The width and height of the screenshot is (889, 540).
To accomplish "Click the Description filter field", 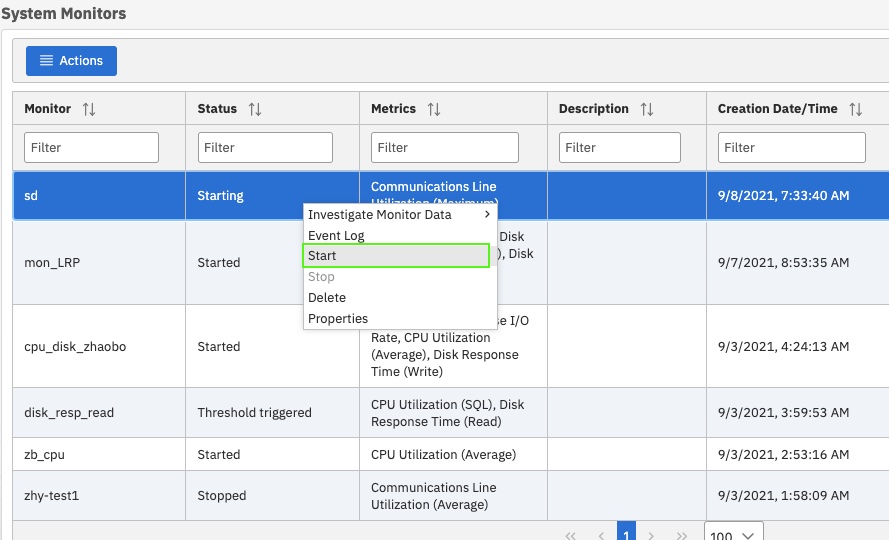I will [620, 147].
